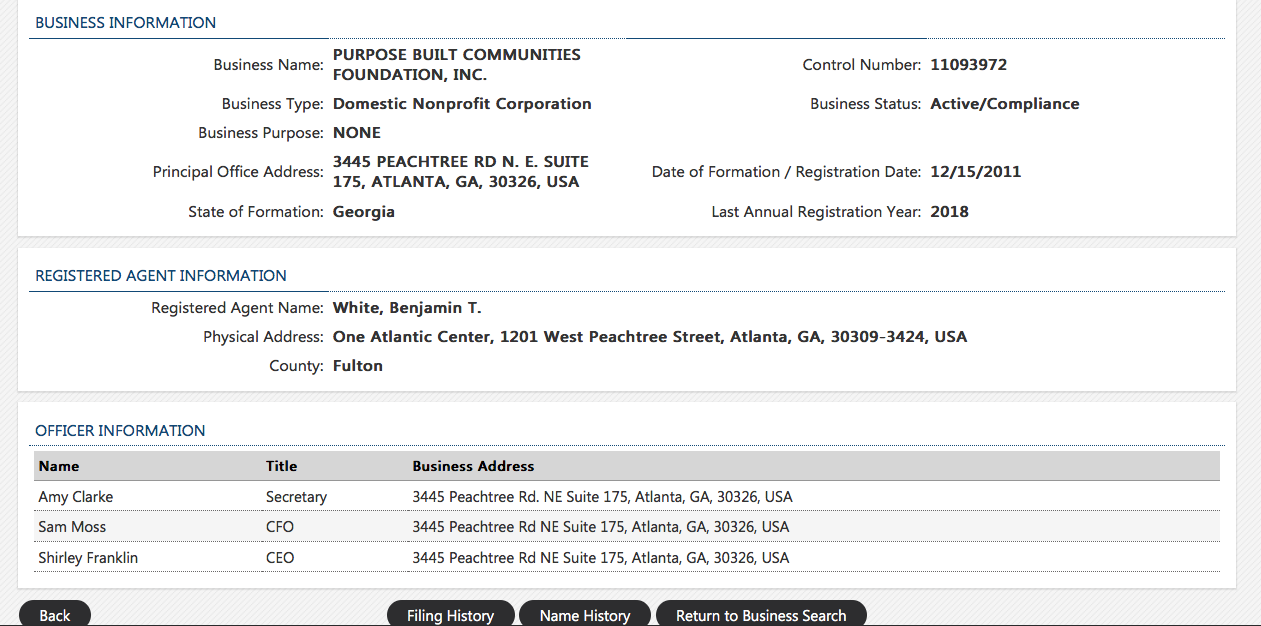Click the One Atlantic Center physical address
This screenshot has width=1261, height=626.
click(650, 337)
